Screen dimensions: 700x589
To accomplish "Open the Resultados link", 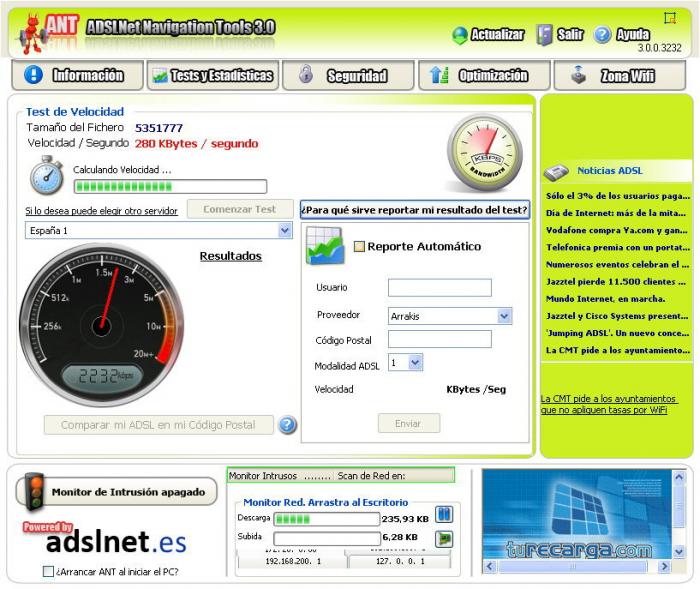I will tap(230, 256).
